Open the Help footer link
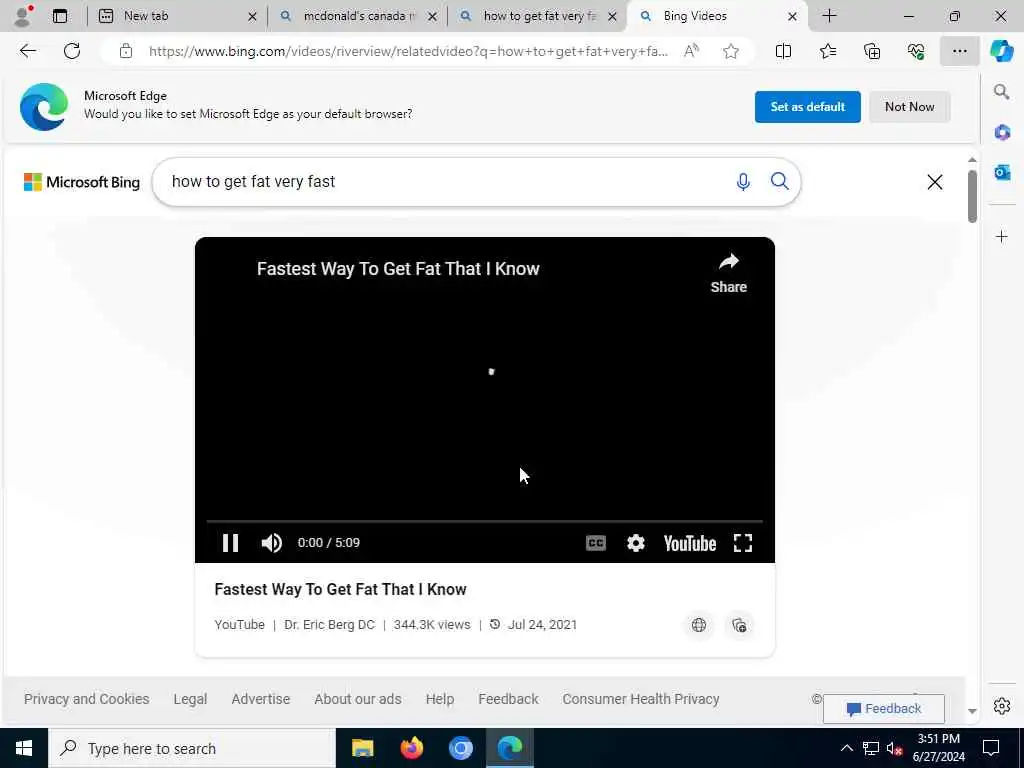 coord(440,699)
